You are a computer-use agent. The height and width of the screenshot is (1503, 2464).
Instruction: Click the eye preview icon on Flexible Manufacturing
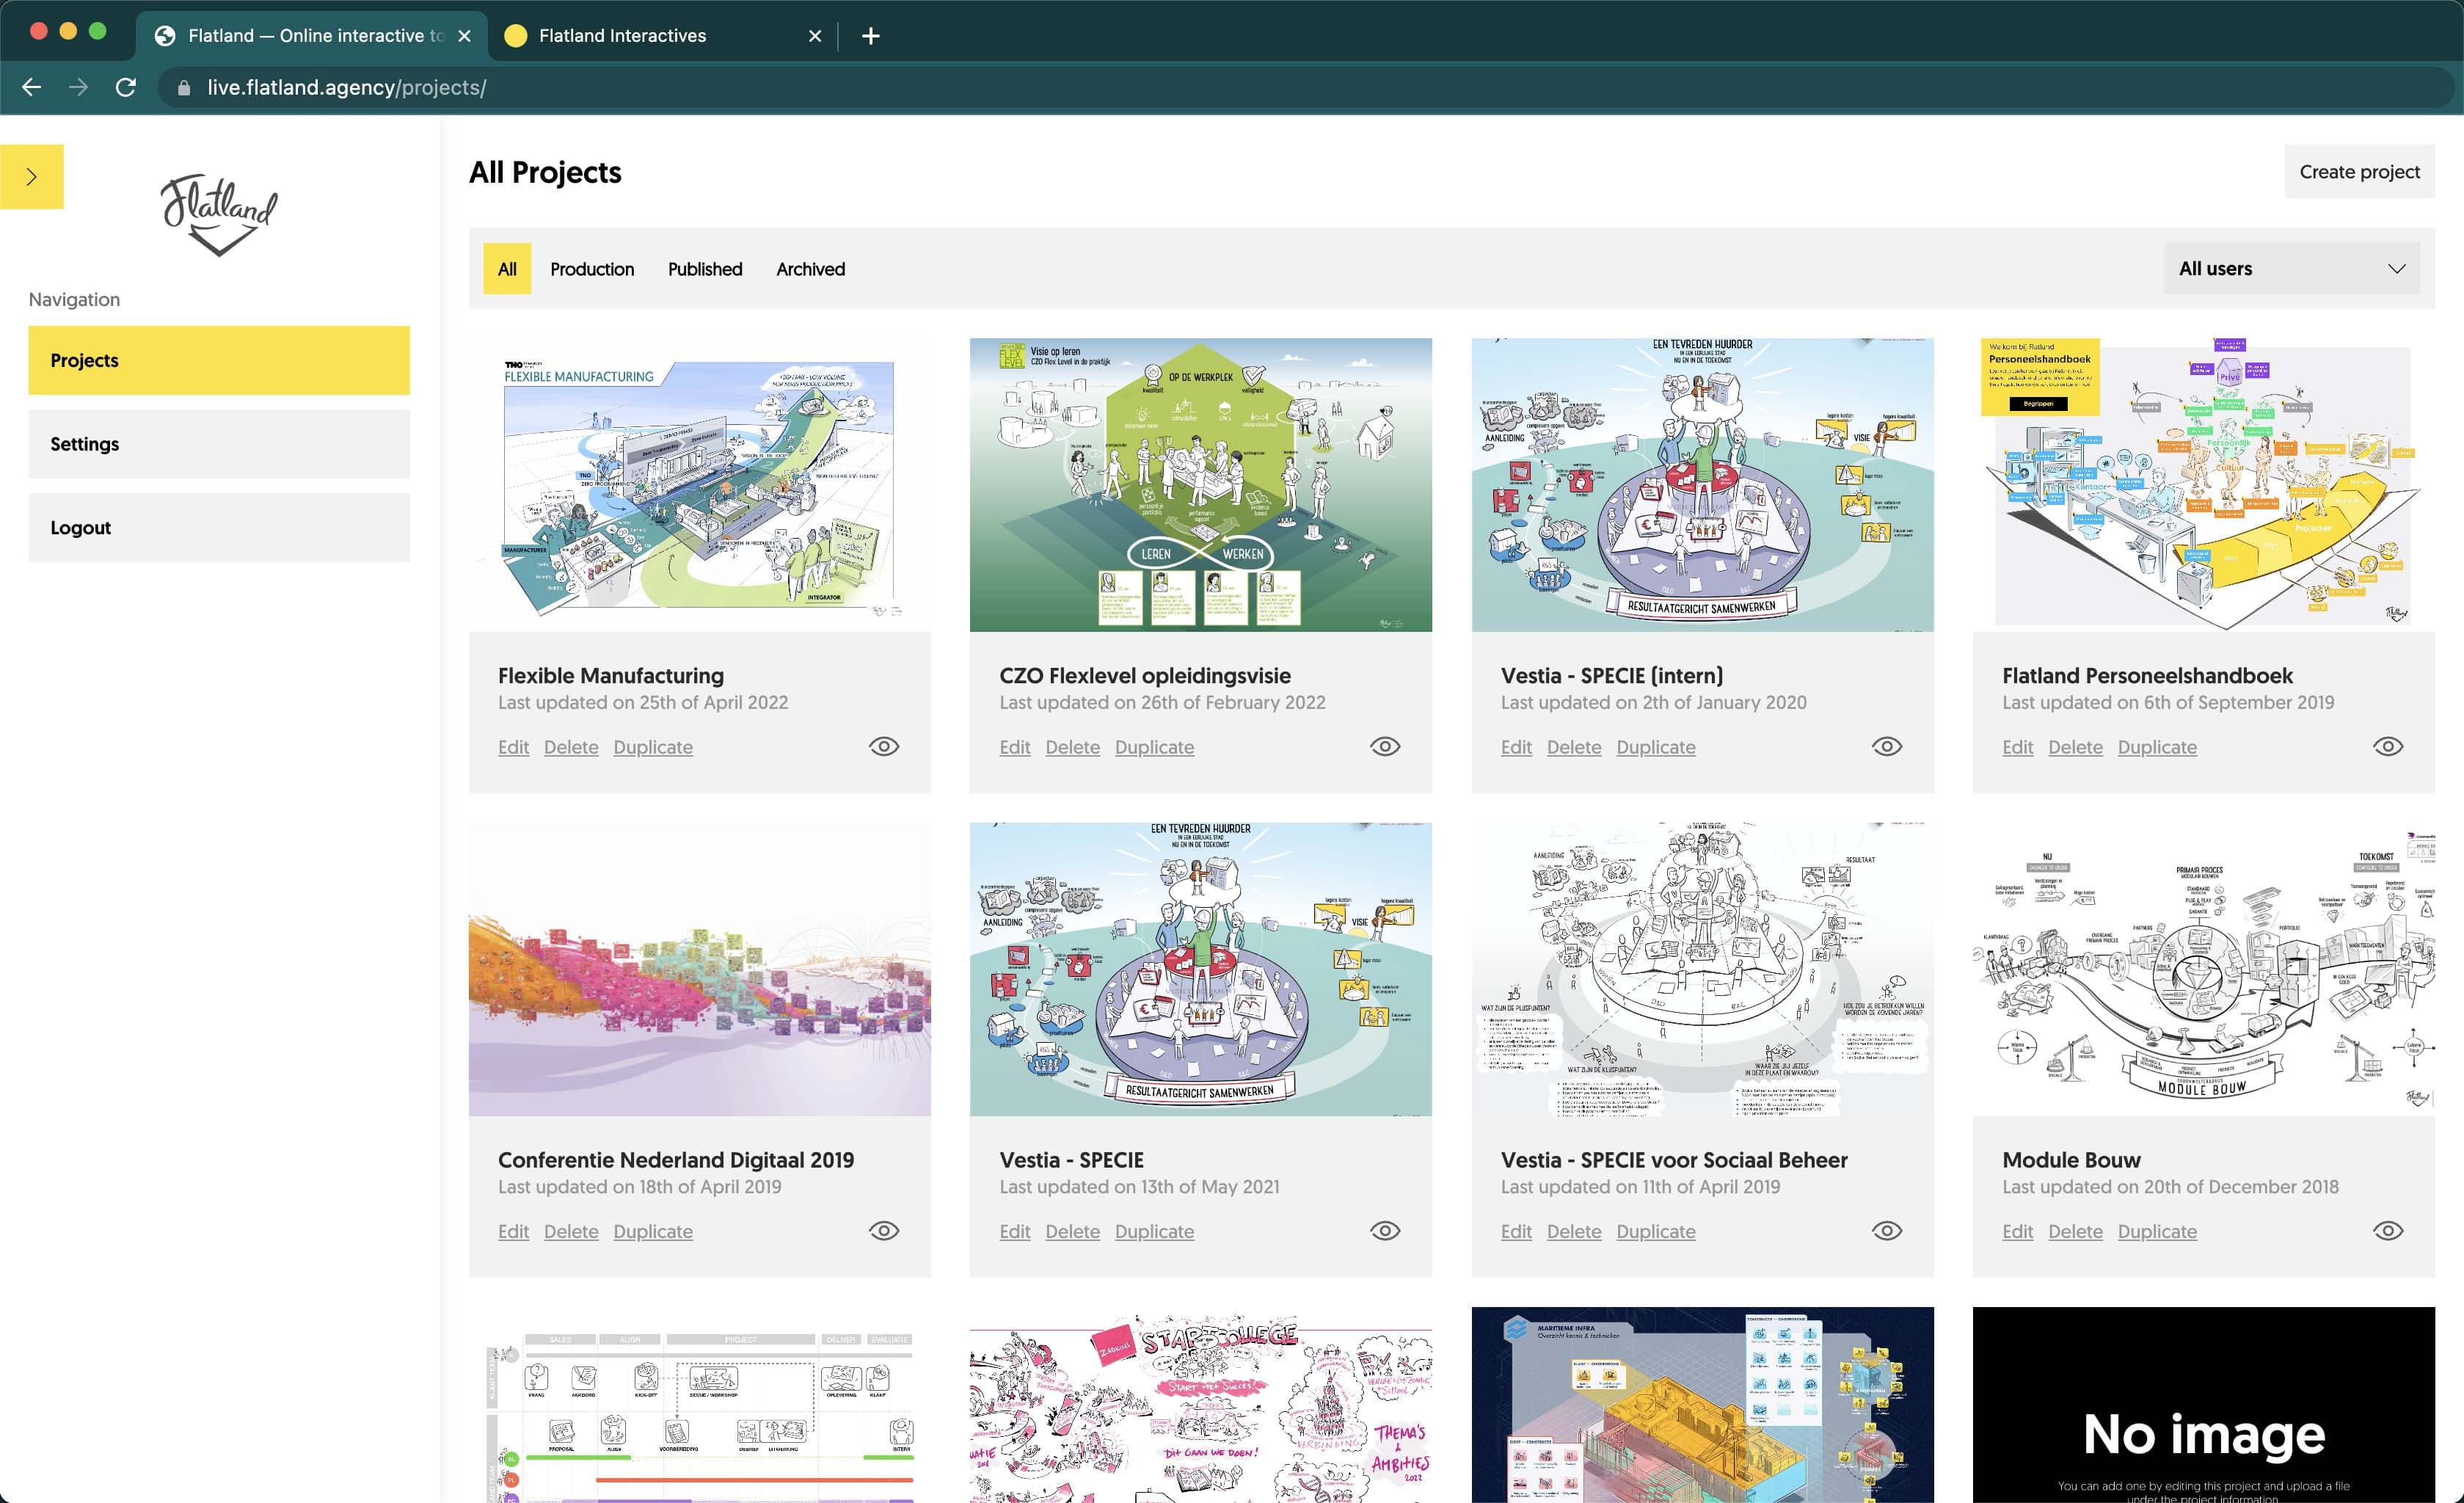pos(884,746)
